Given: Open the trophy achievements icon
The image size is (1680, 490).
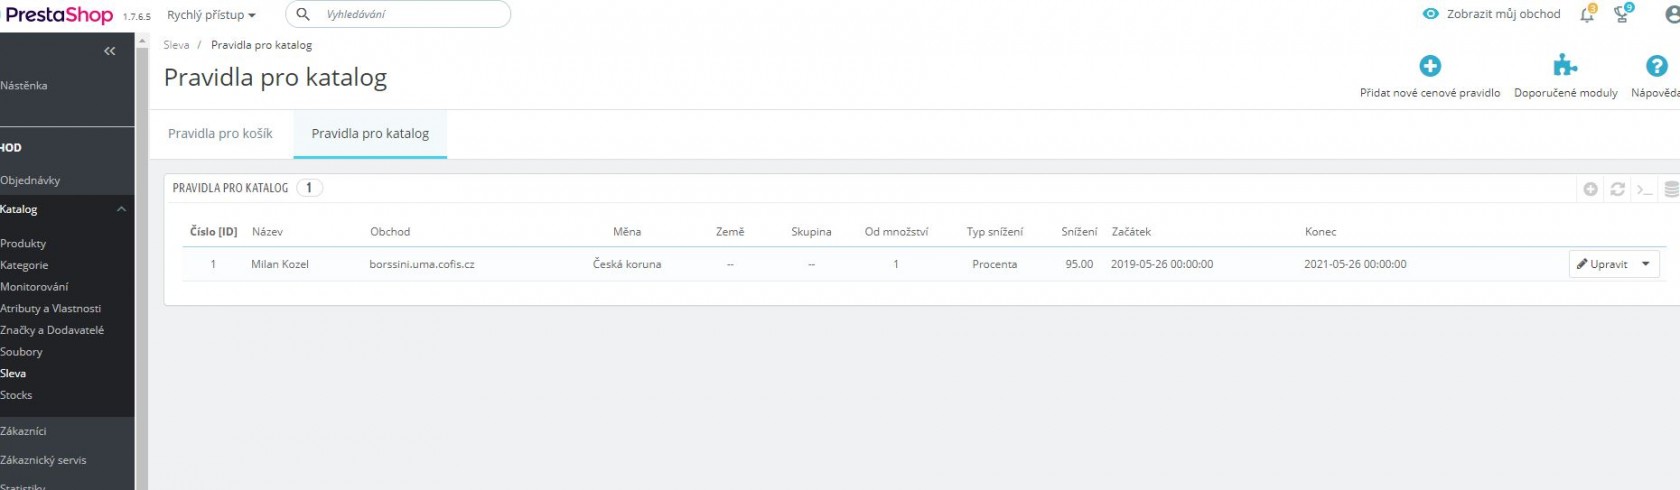Looking at the screenshot, I should (x=1622, y=14).
